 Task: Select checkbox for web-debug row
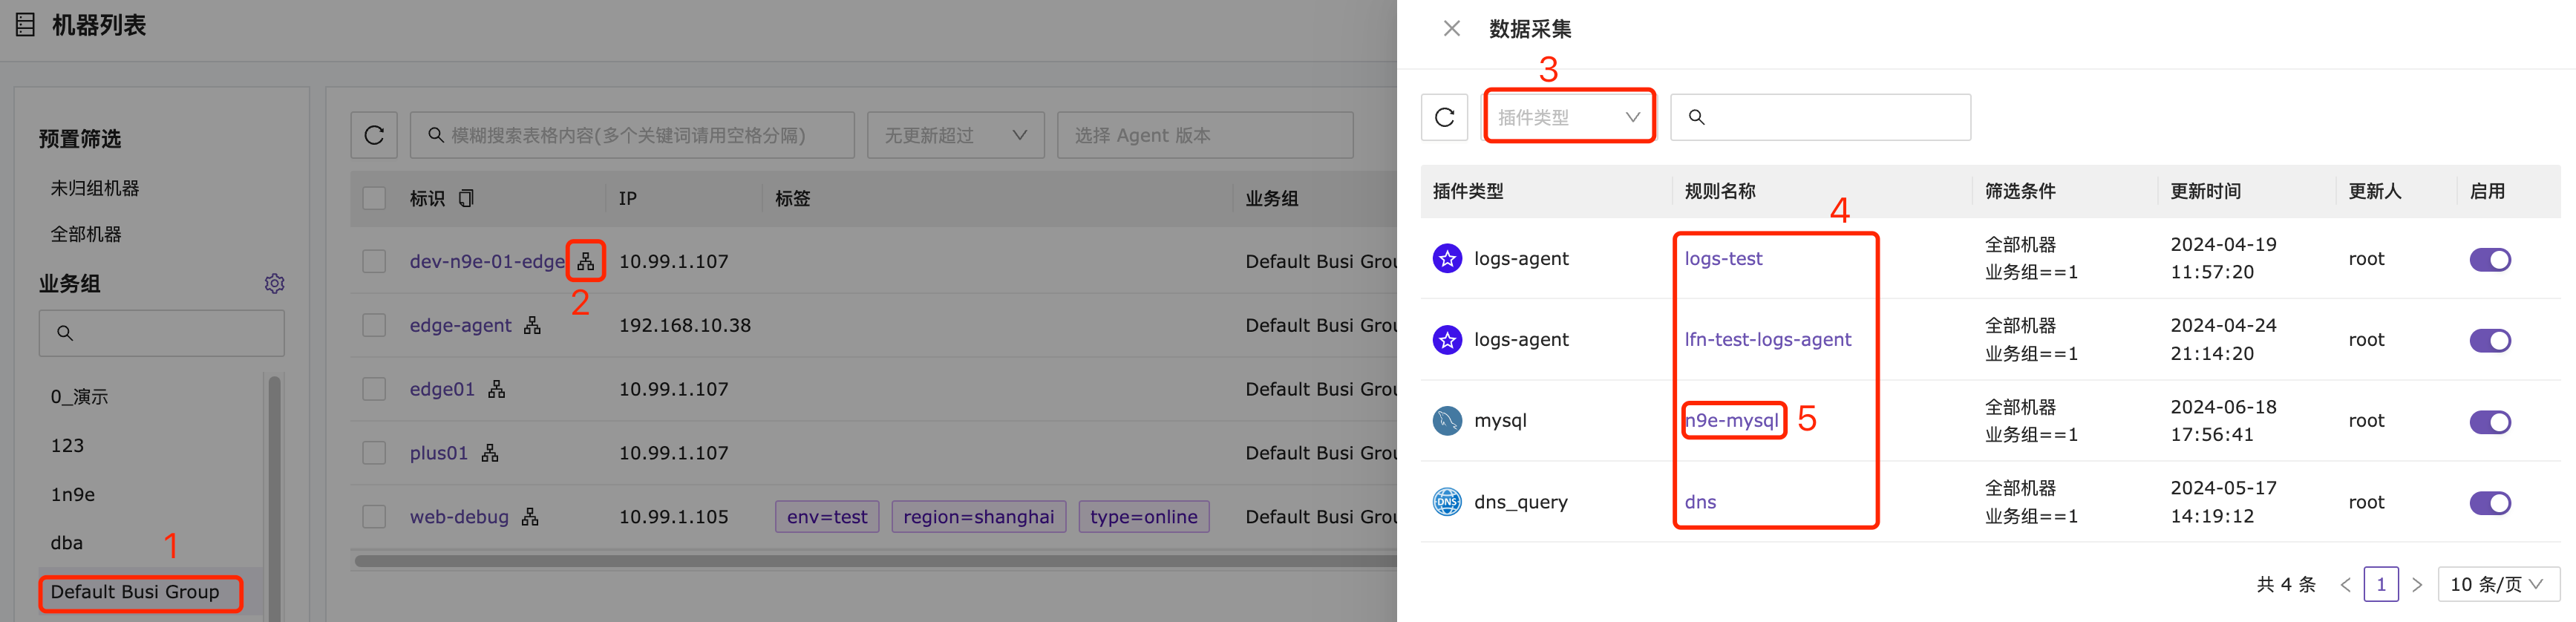coord(374,517)
